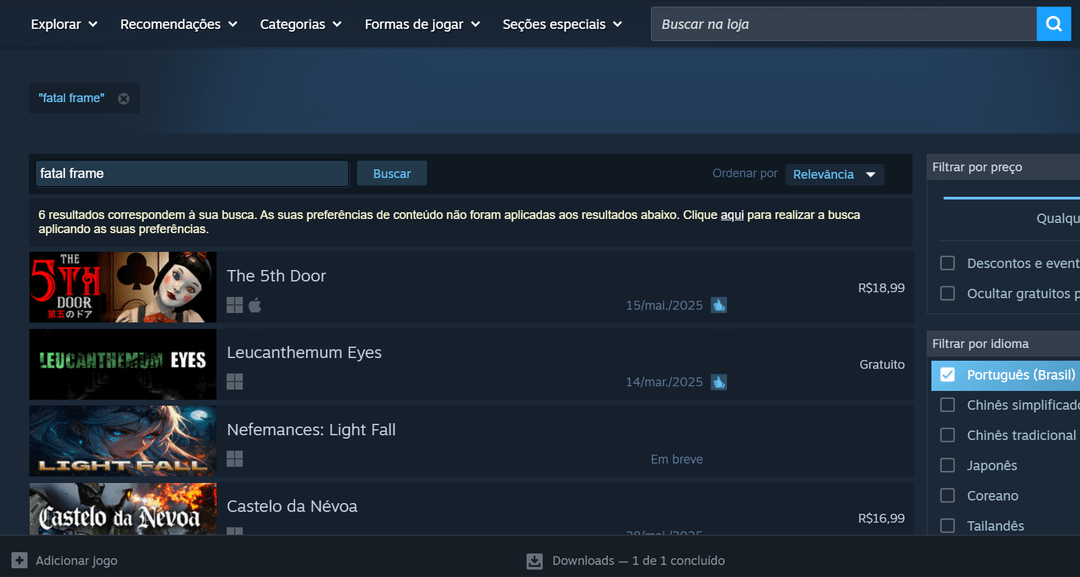Click the plus icon beside Adicionar jogo
The width and height of the screenshot is (1080, 577).
[x=19, y=560]
